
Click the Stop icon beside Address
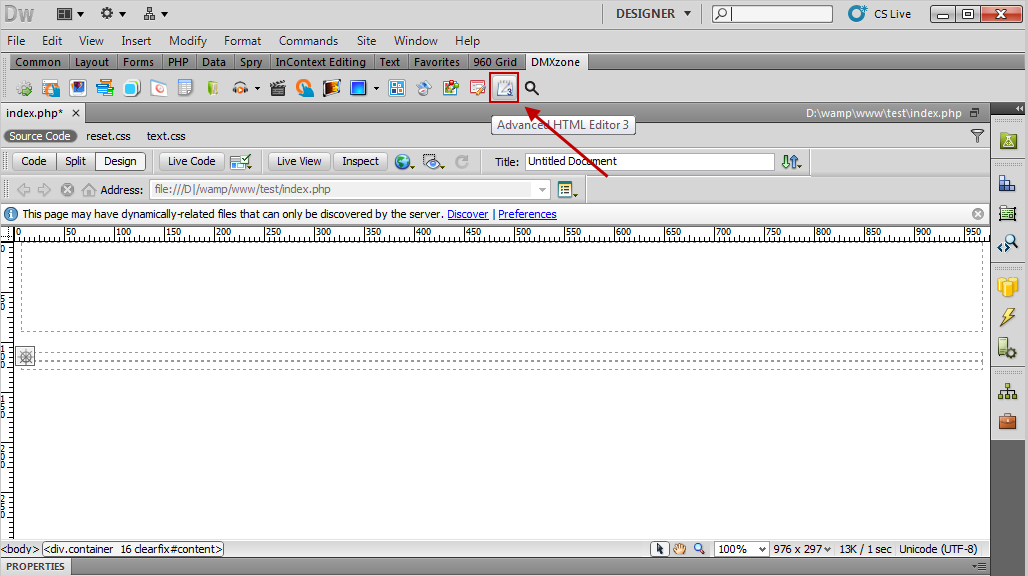67,190
